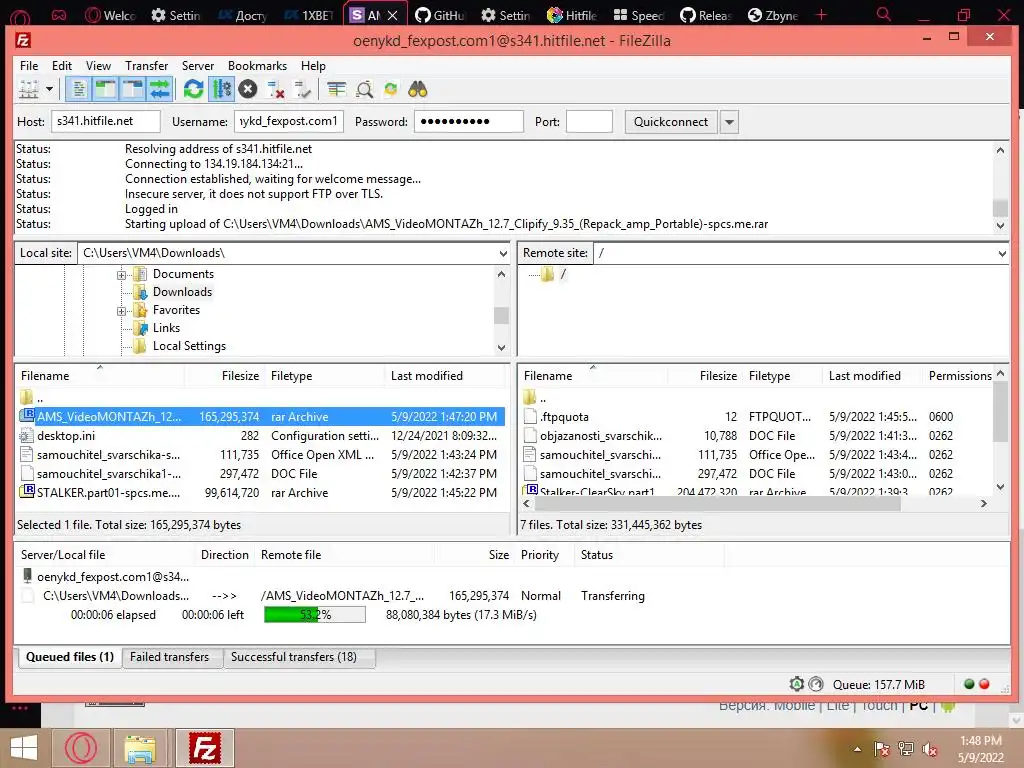Screen dimensions: 1024x768
Task: Toggle processing of transfer queue
Action: (221, 89)
